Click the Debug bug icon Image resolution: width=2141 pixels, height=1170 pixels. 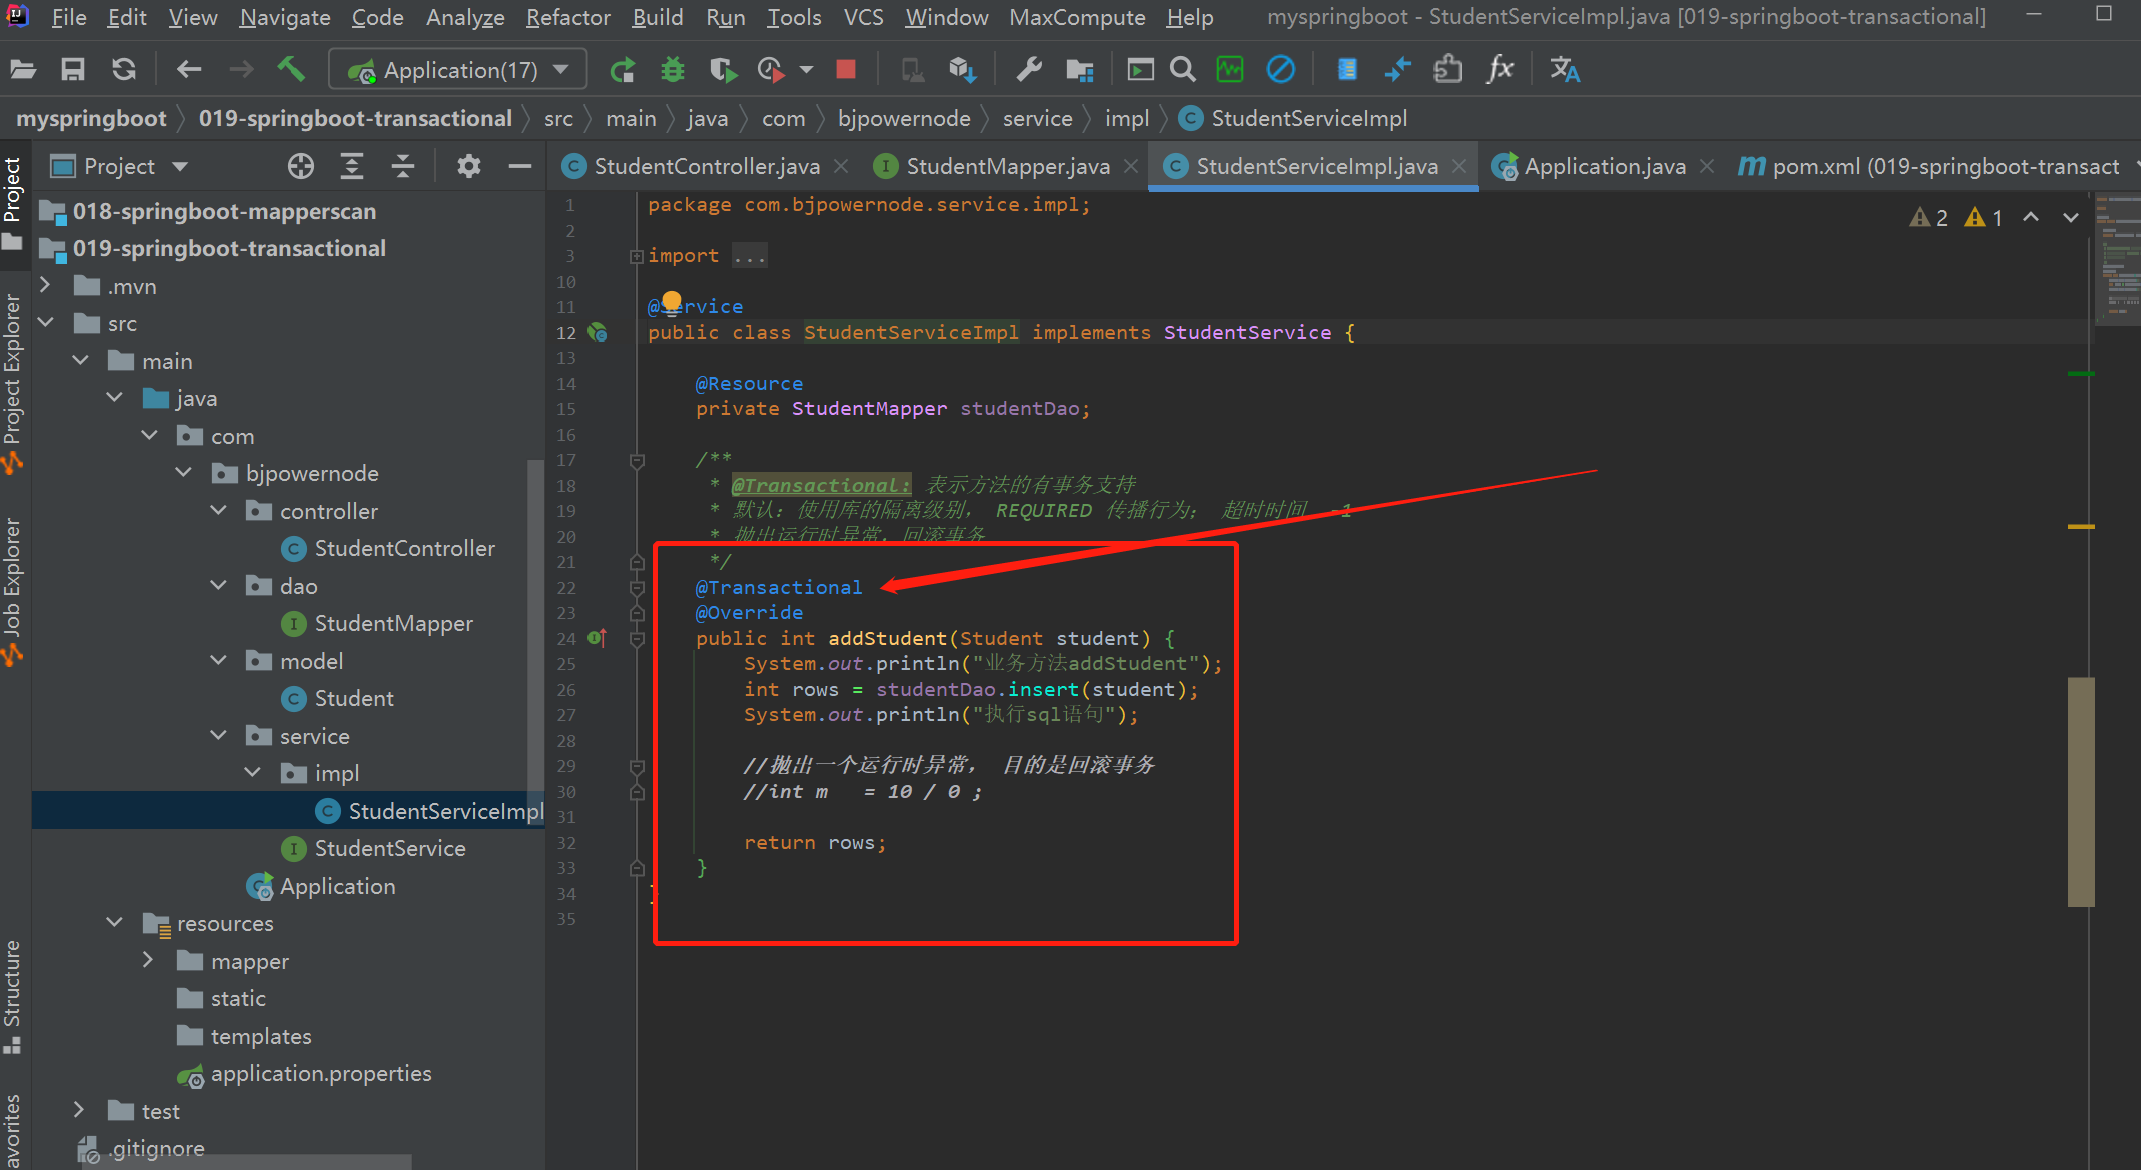pos(673,70)
